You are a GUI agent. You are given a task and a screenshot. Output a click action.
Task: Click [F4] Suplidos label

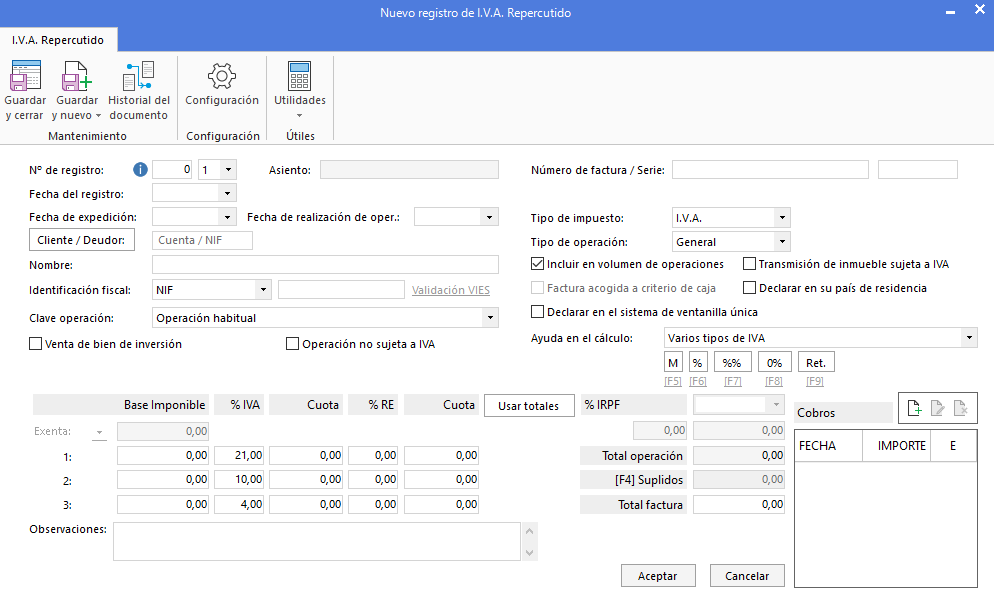[649, 480]
